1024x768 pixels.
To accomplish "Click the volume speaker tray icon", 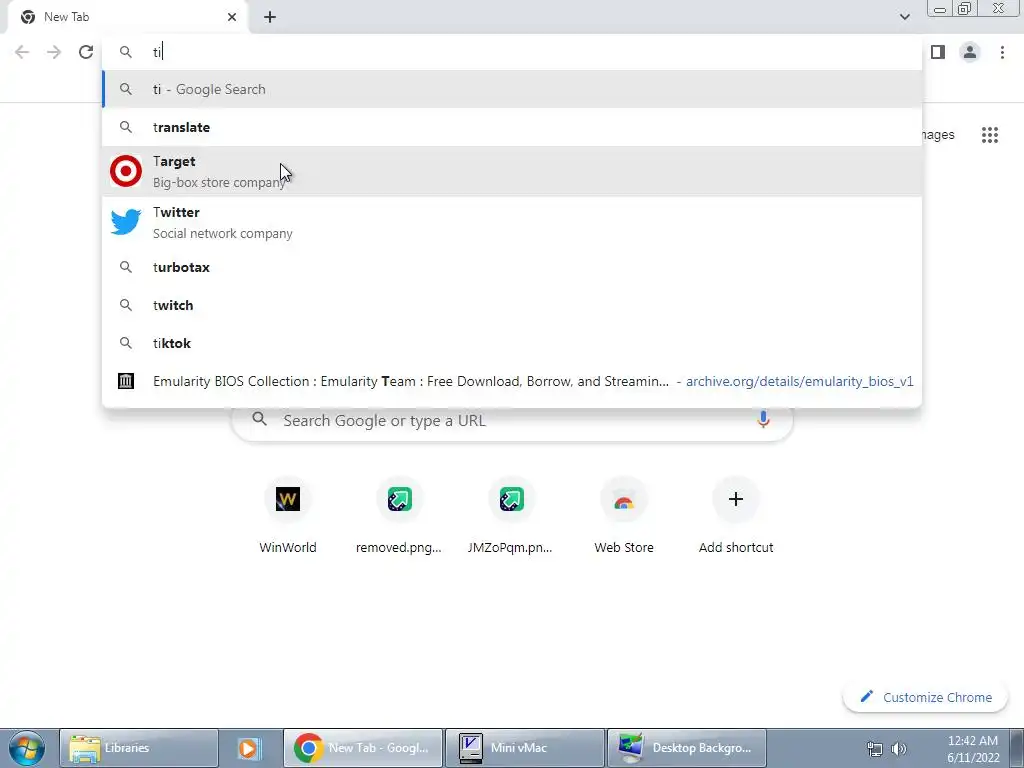I will coord(899,749).
